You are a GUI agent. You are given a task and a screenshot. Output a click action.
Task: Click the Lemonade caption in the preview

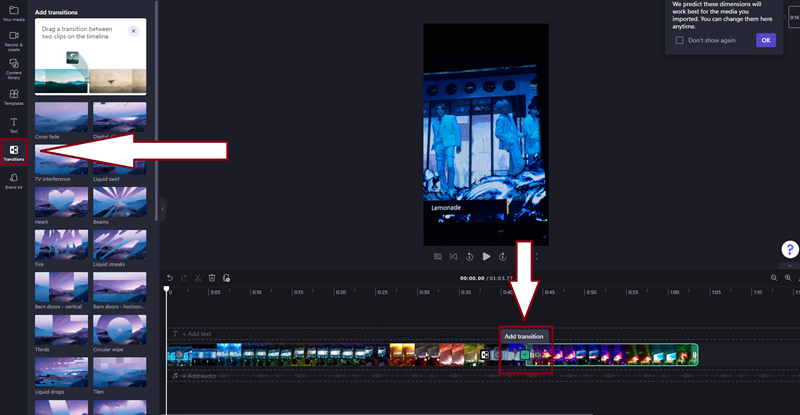(x=446, y=208)
